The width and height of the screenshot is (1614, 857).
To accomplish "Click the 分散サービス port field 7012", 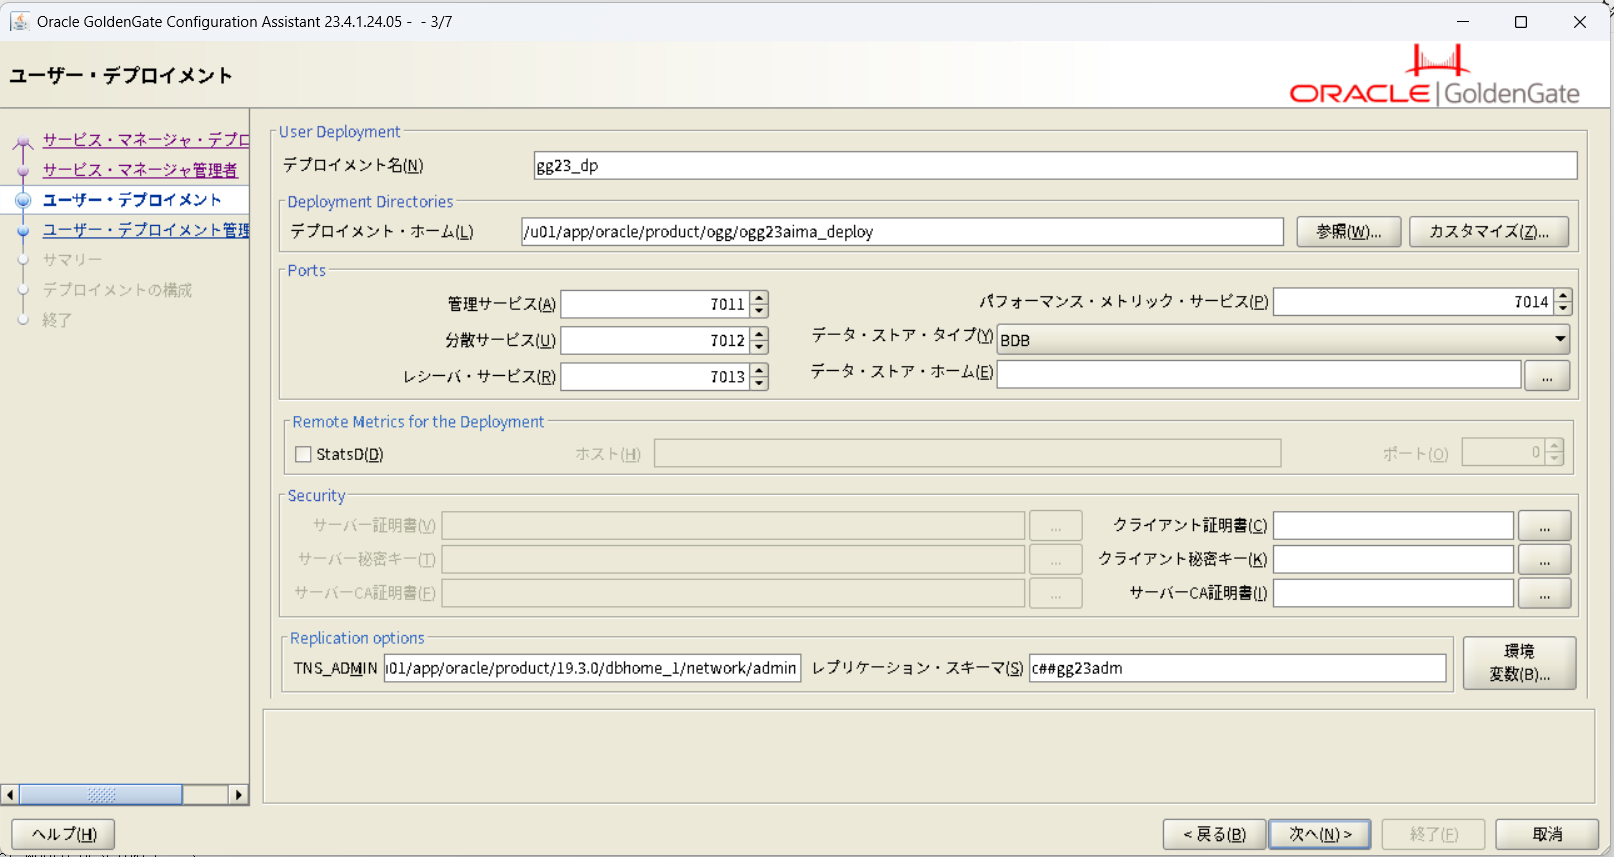I will pyautogui.click(x=655, y=341).
